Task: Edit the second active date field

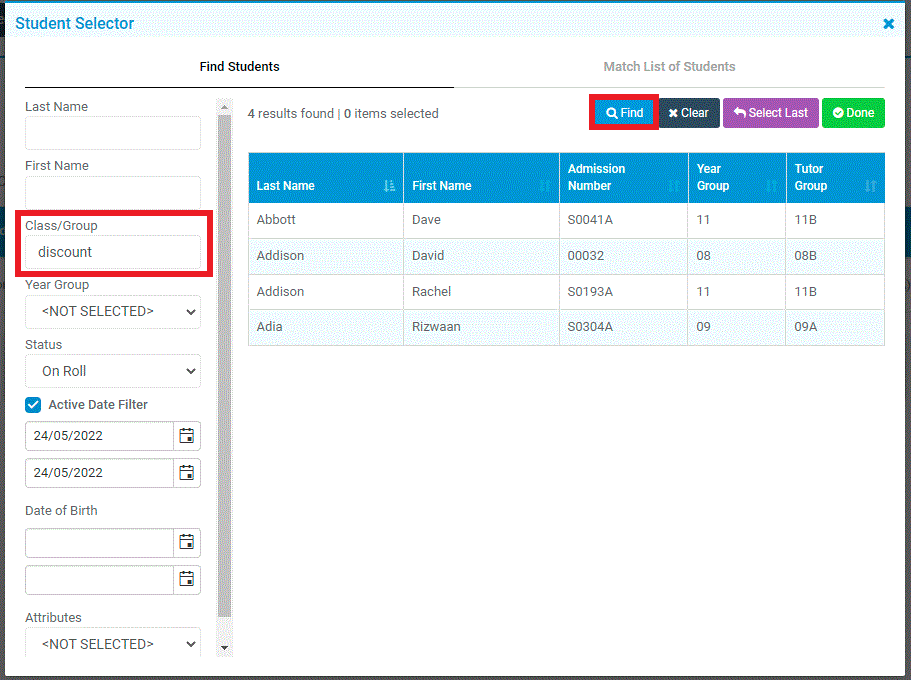Action: [x=99, y=473]
